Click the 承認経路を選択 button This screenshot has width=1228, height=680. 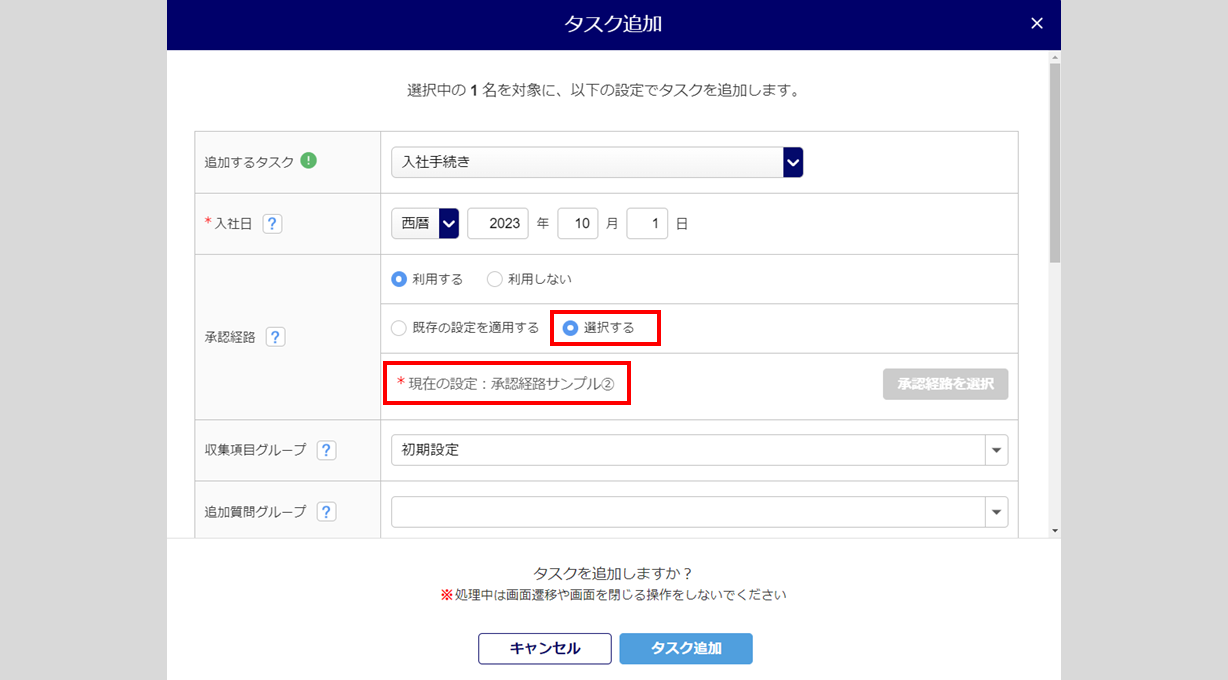pos(945,384)
